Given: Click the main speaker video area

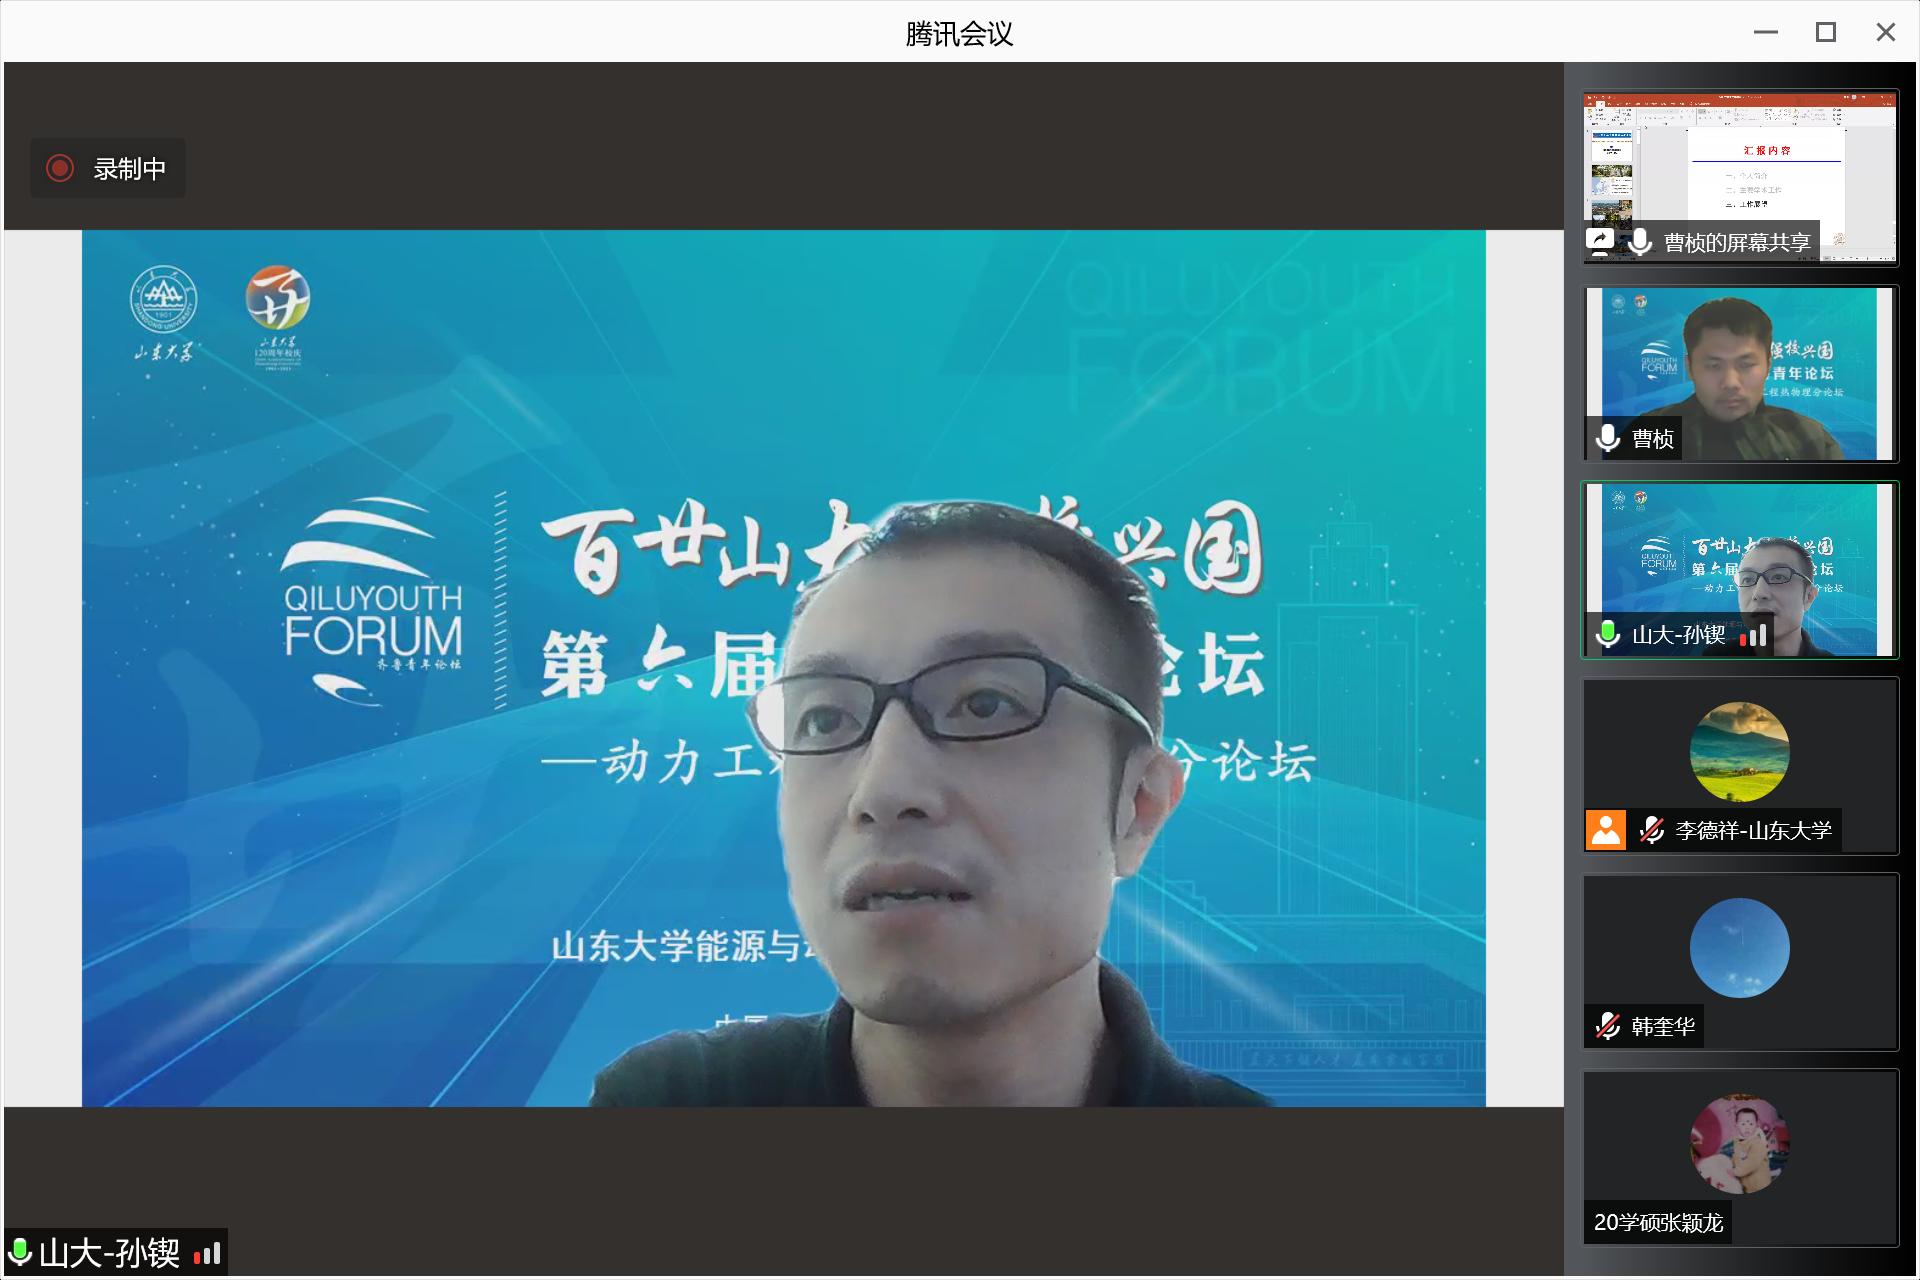Looking at the screenshot, I should (784, 668).
